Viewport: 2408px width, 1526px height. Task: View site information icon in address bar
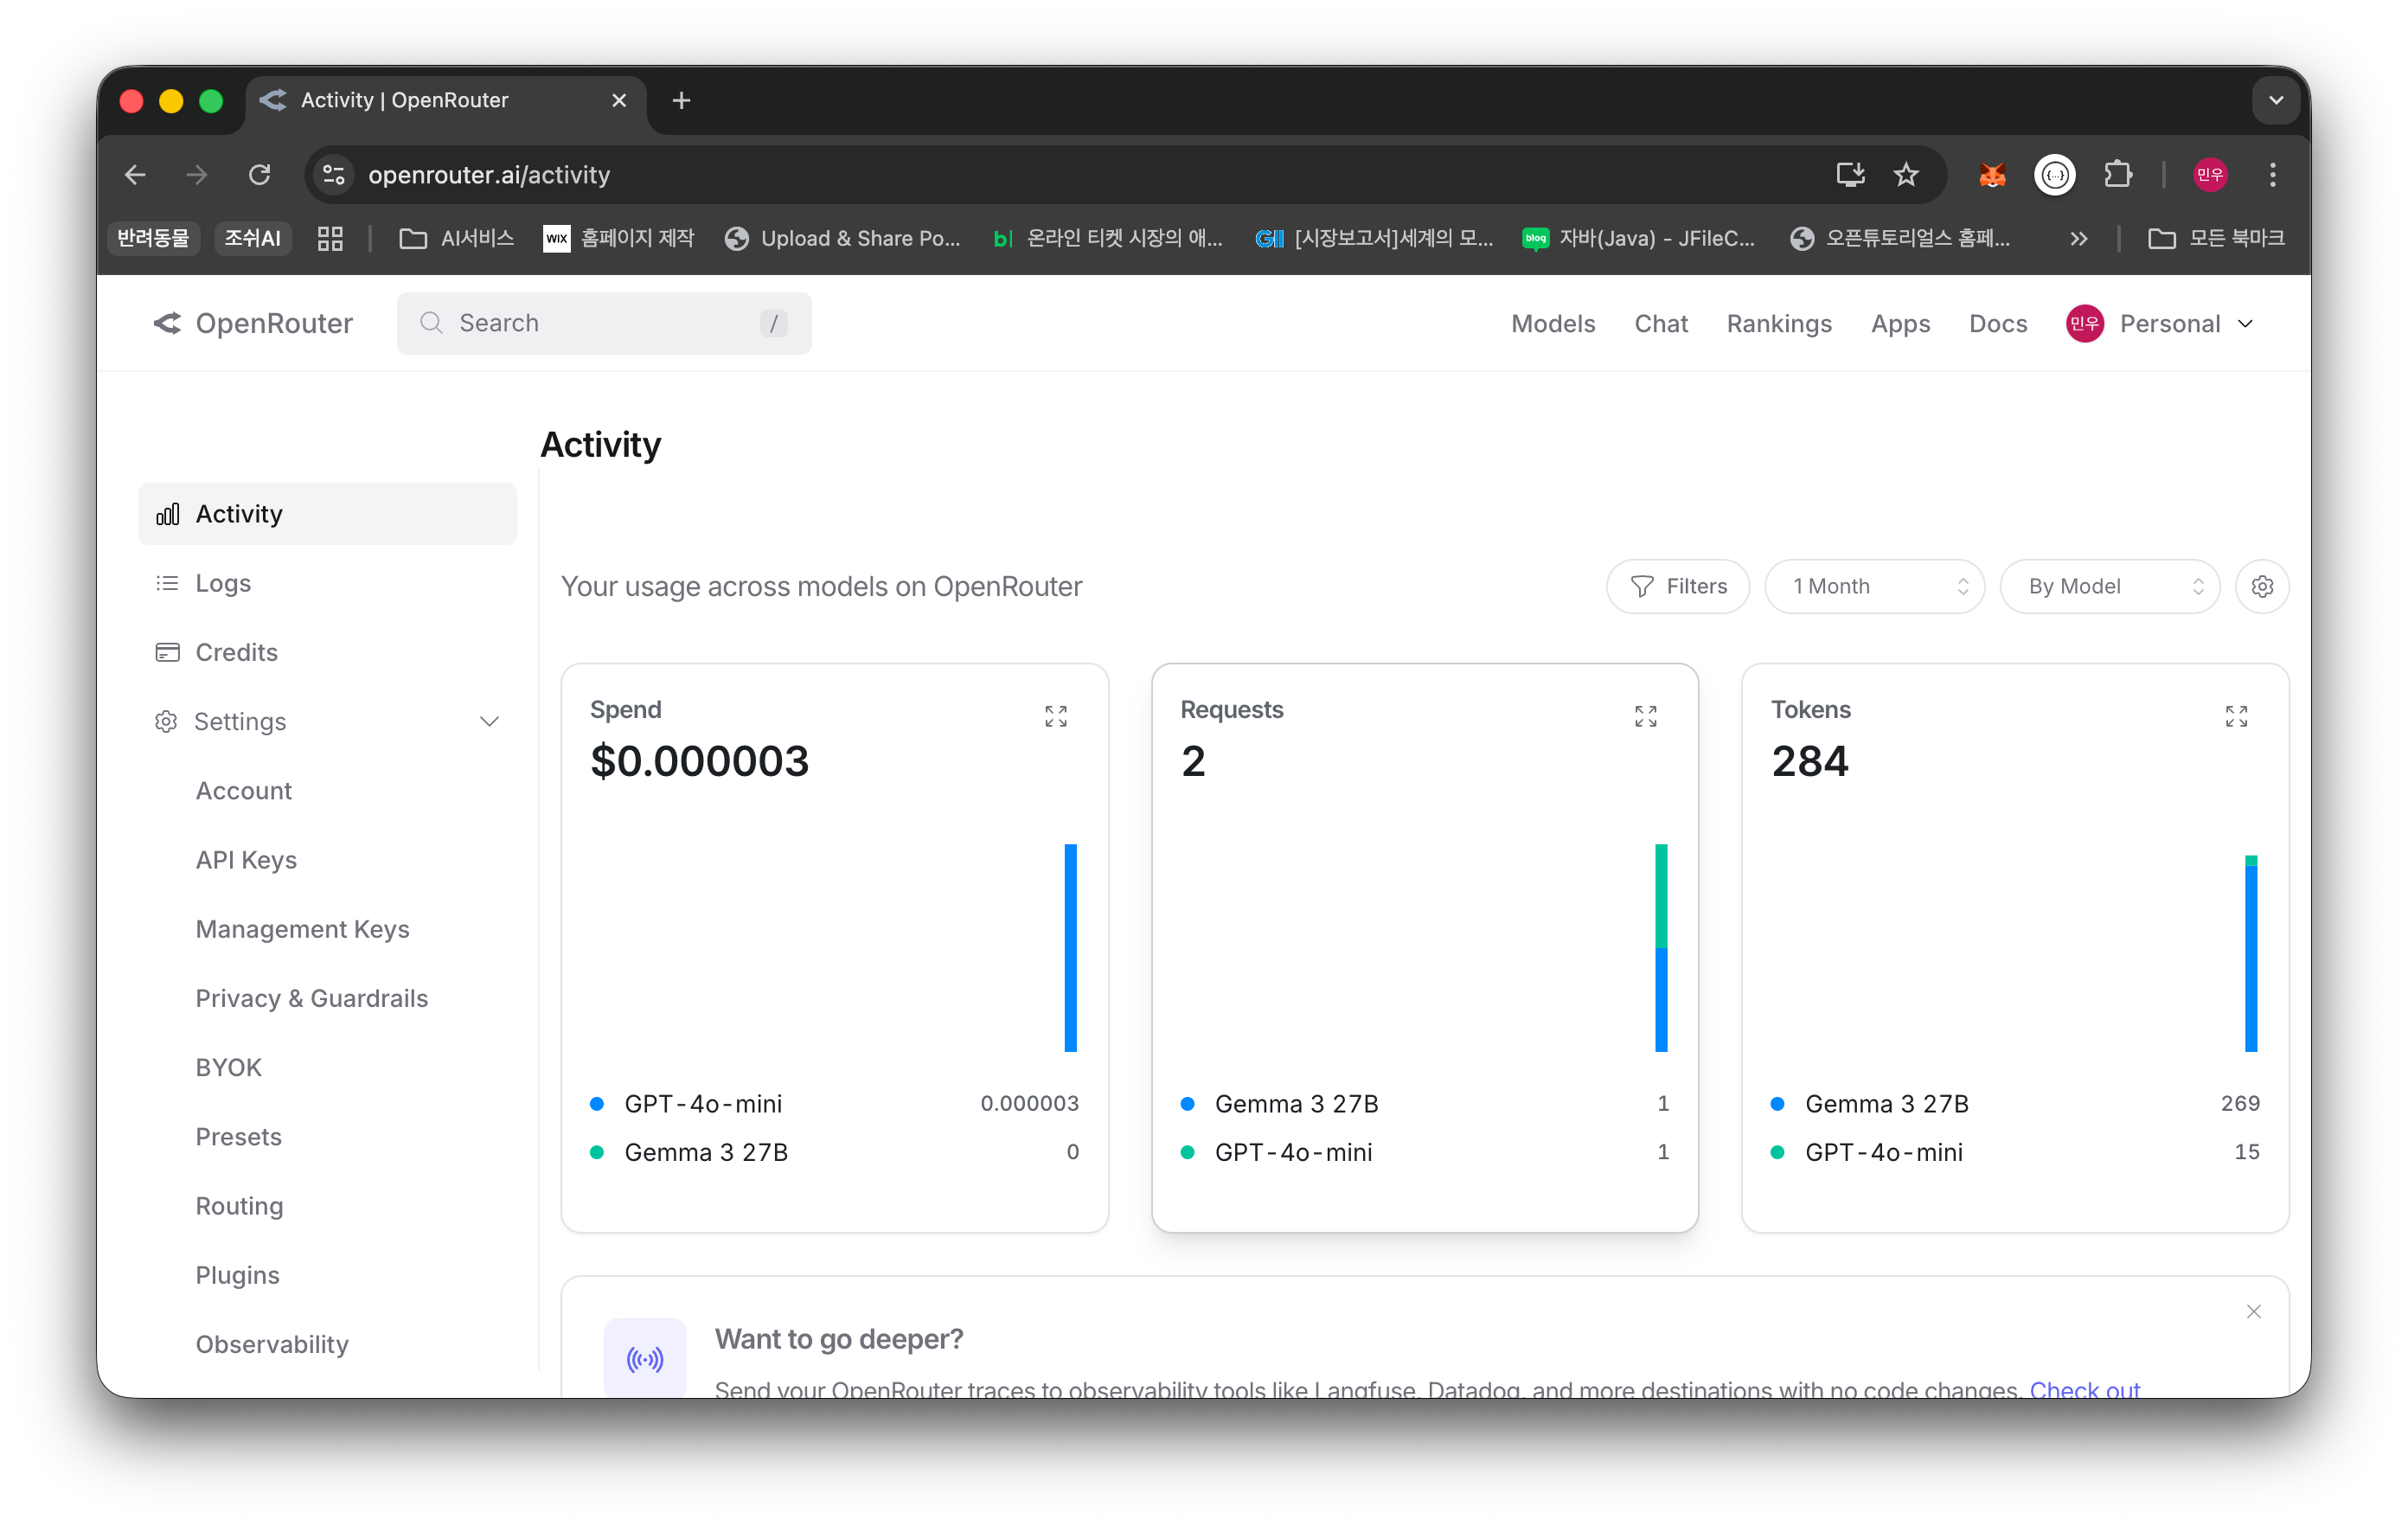click(x=334, y=175)
